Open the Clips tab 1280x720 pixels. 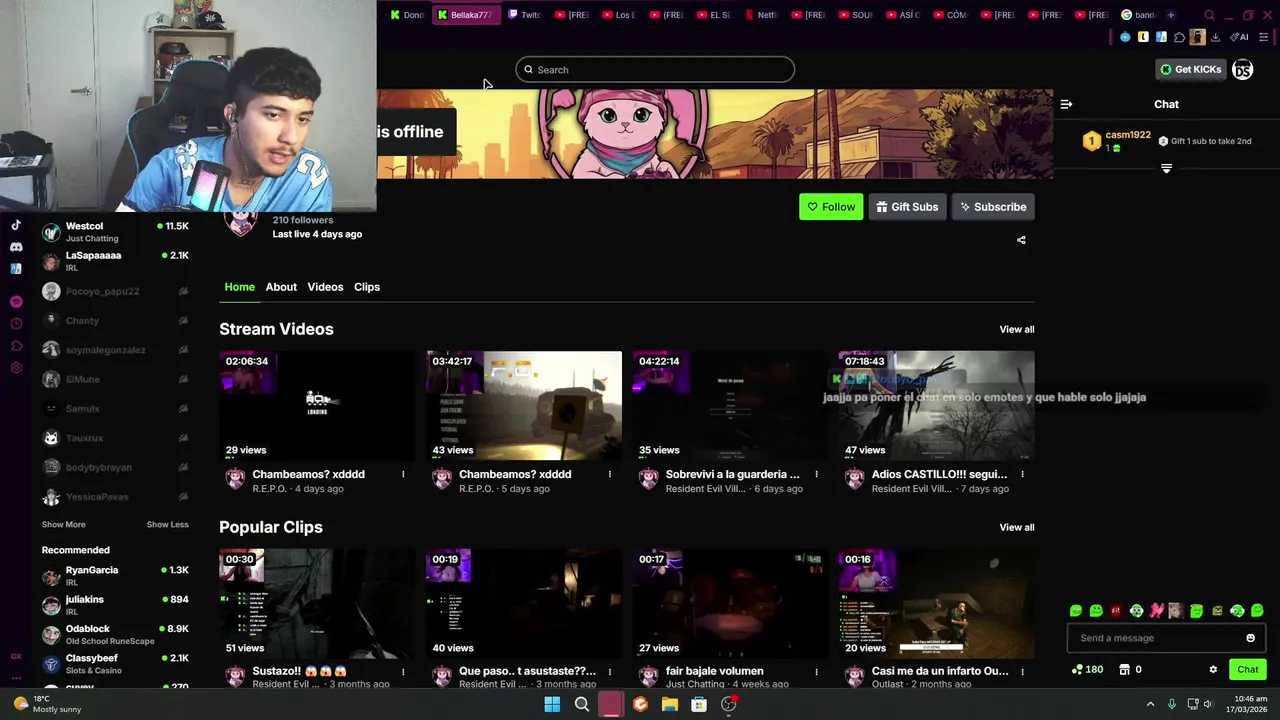[367, 287]
